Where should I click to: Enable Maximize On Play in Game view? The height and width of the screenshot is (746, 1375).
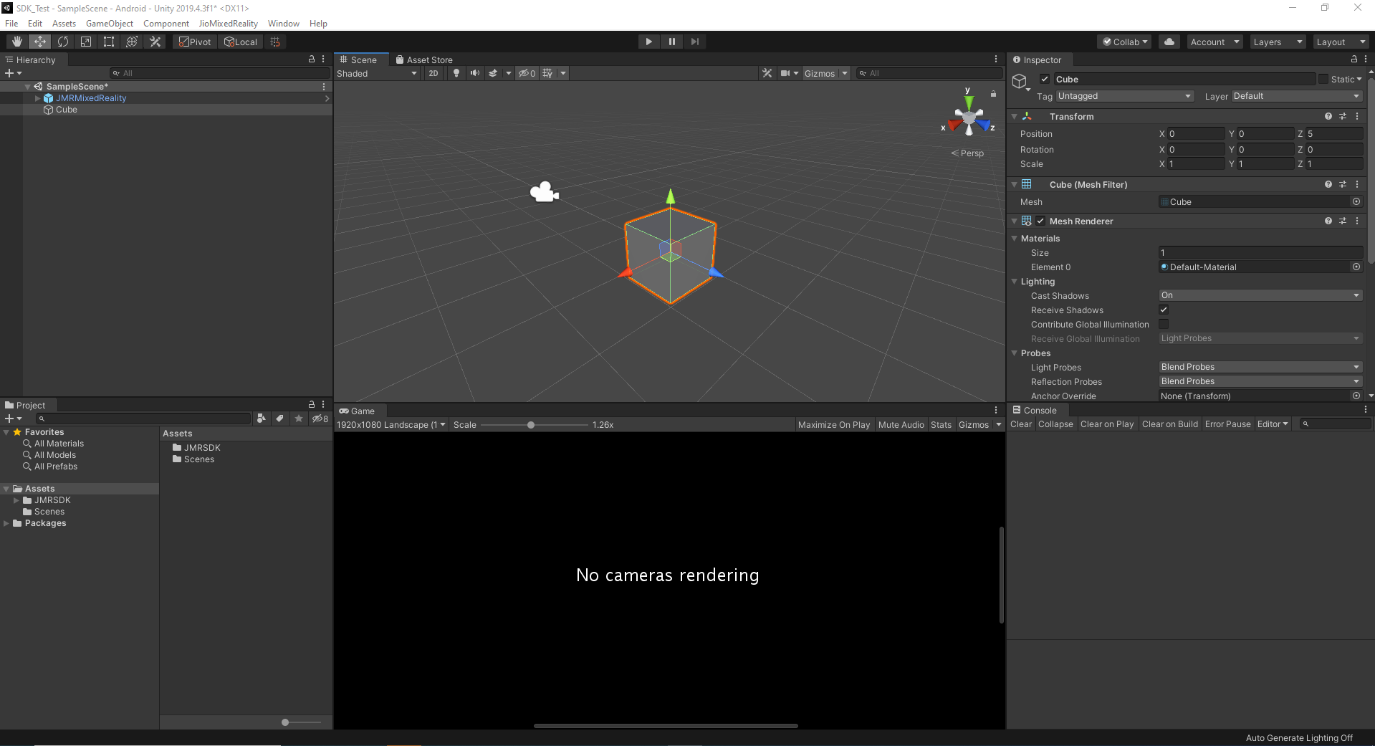(834, 424)
